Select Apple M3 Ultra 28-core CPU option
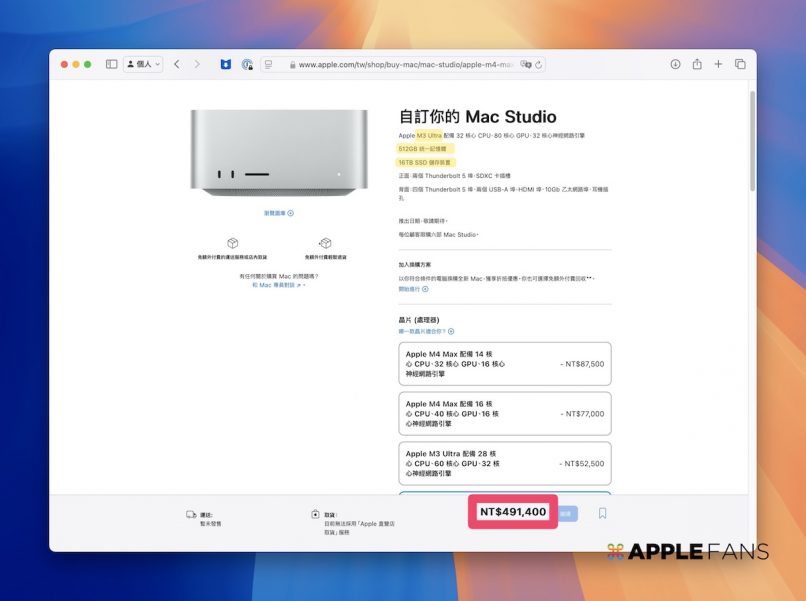The height and width of the screenshot is (601, 806). pos(504,463)
